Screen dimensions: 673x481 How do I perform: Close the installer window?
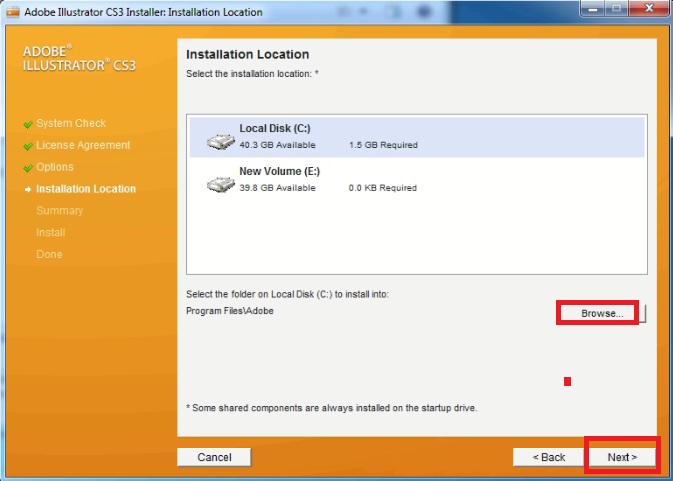point(649,8)
